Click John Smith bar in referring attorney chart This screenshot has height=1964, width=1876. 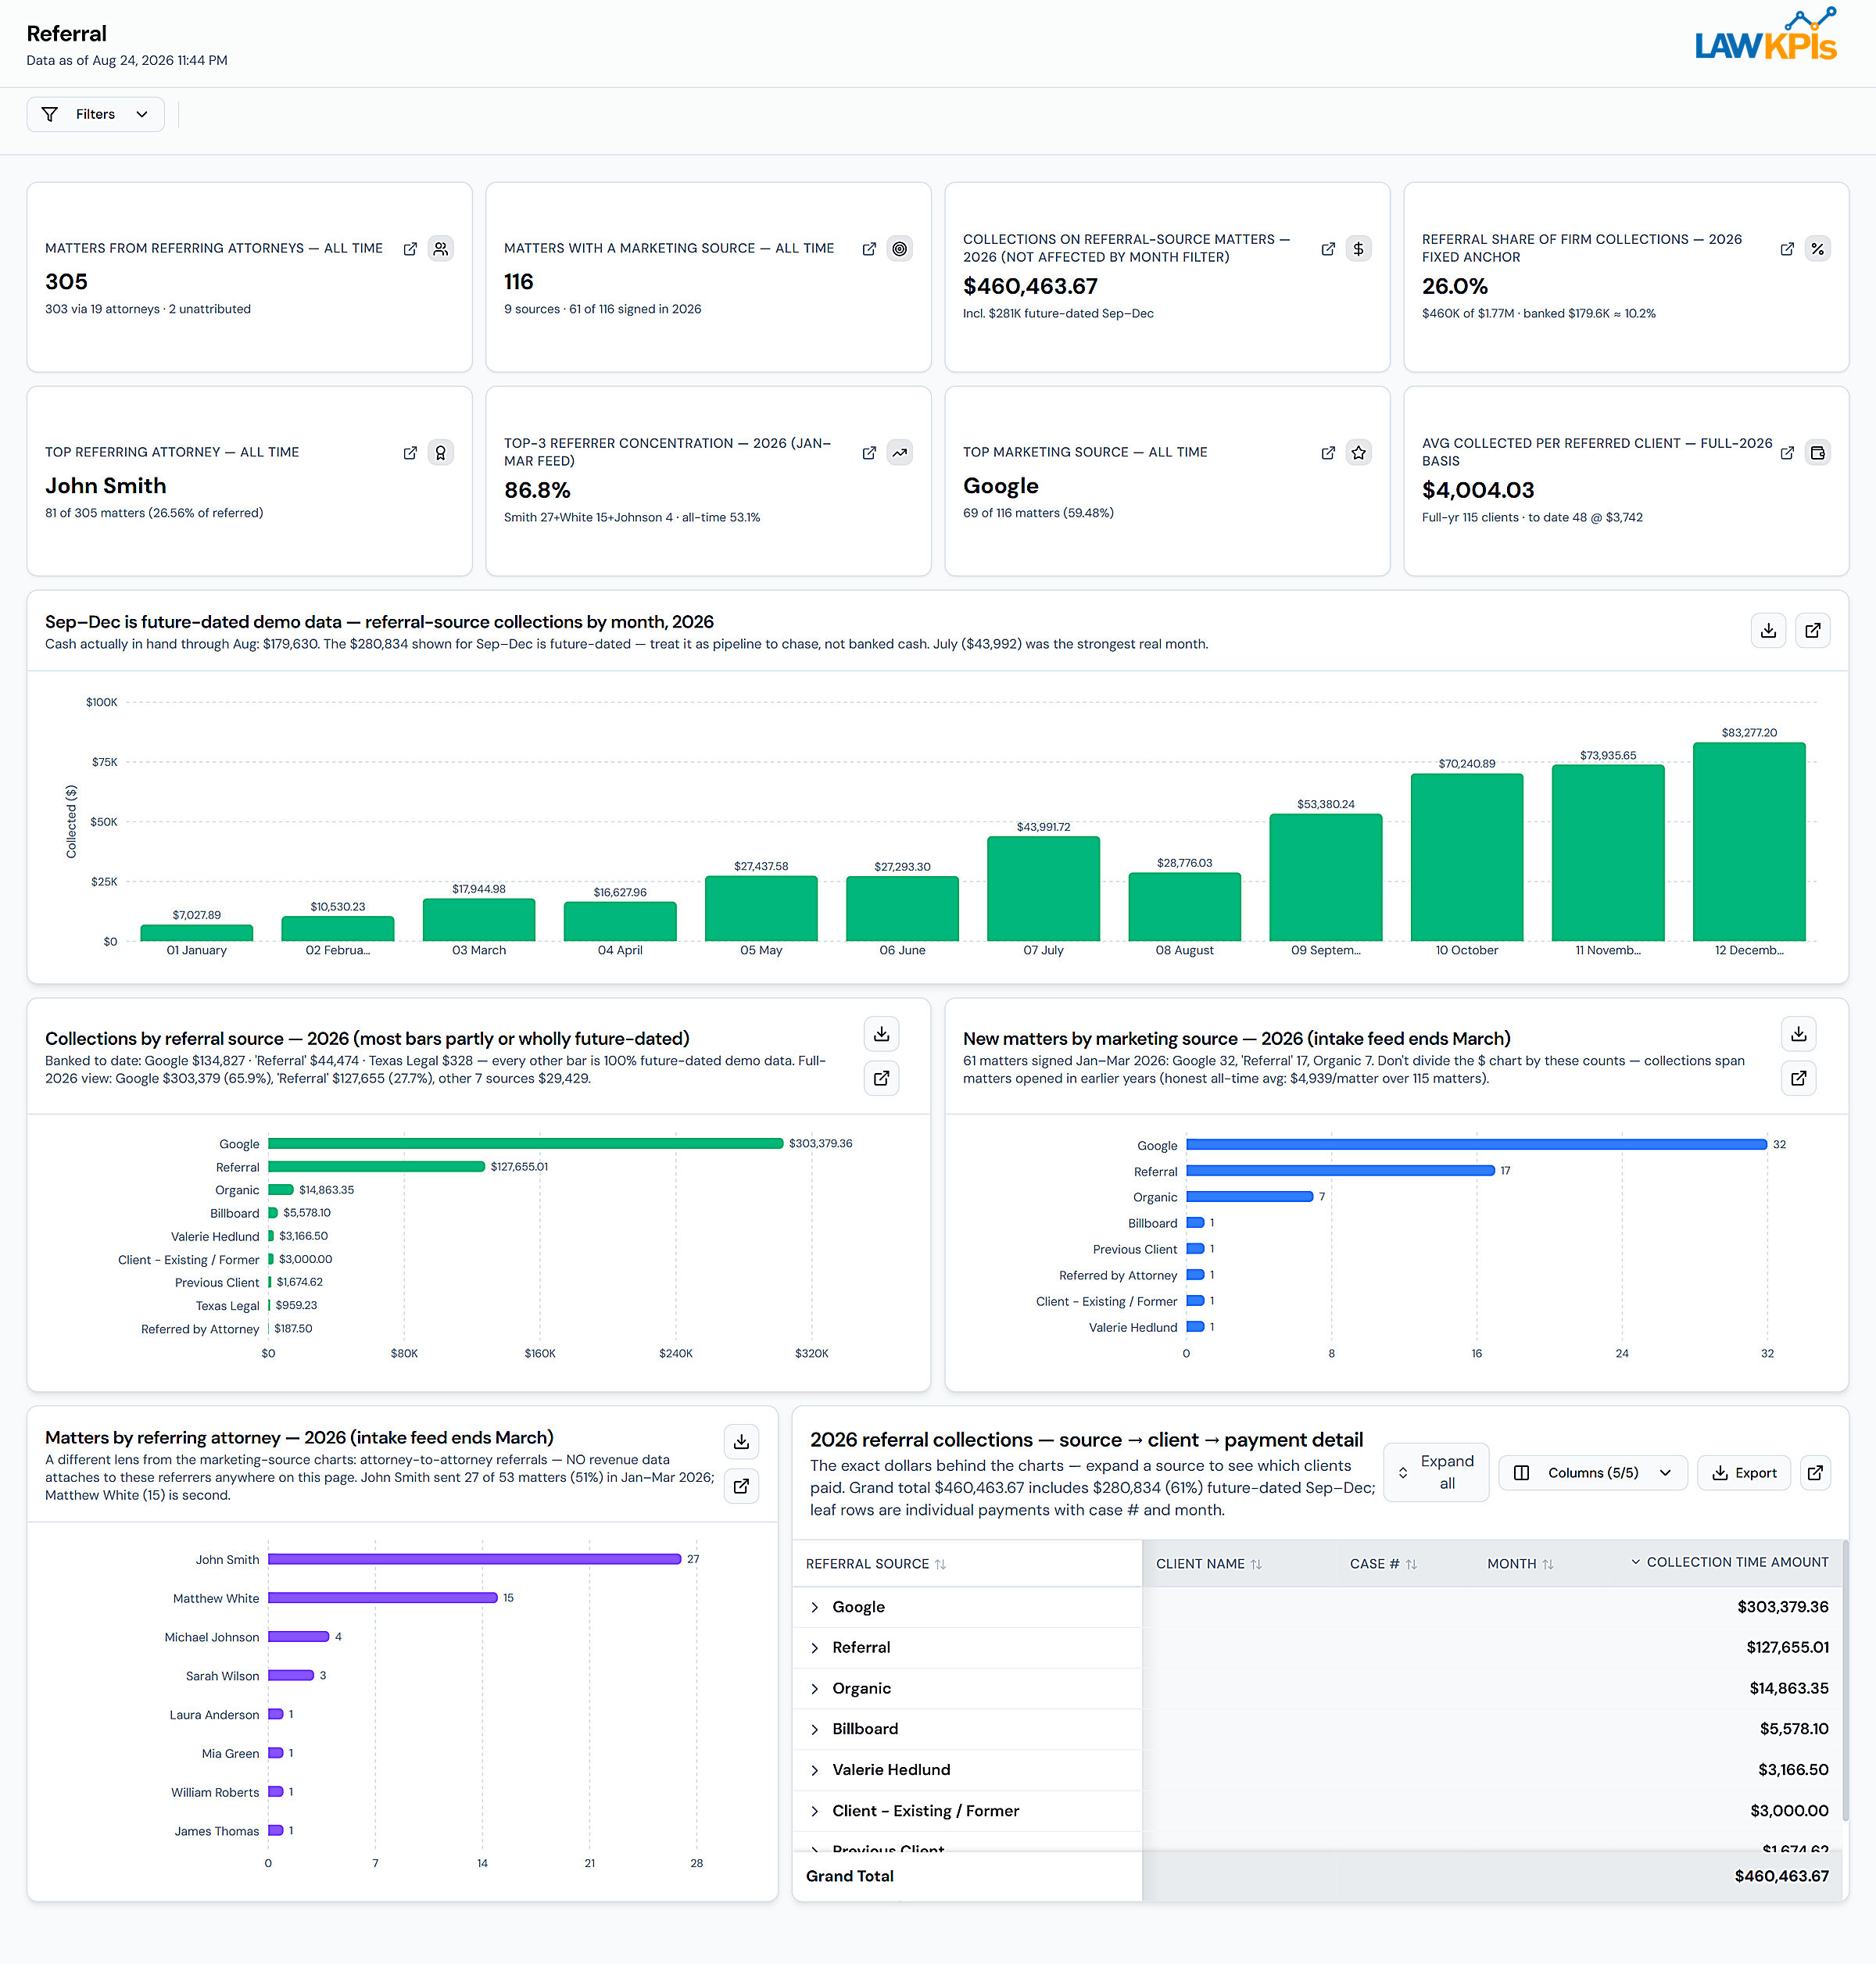tap(475, 1560)
